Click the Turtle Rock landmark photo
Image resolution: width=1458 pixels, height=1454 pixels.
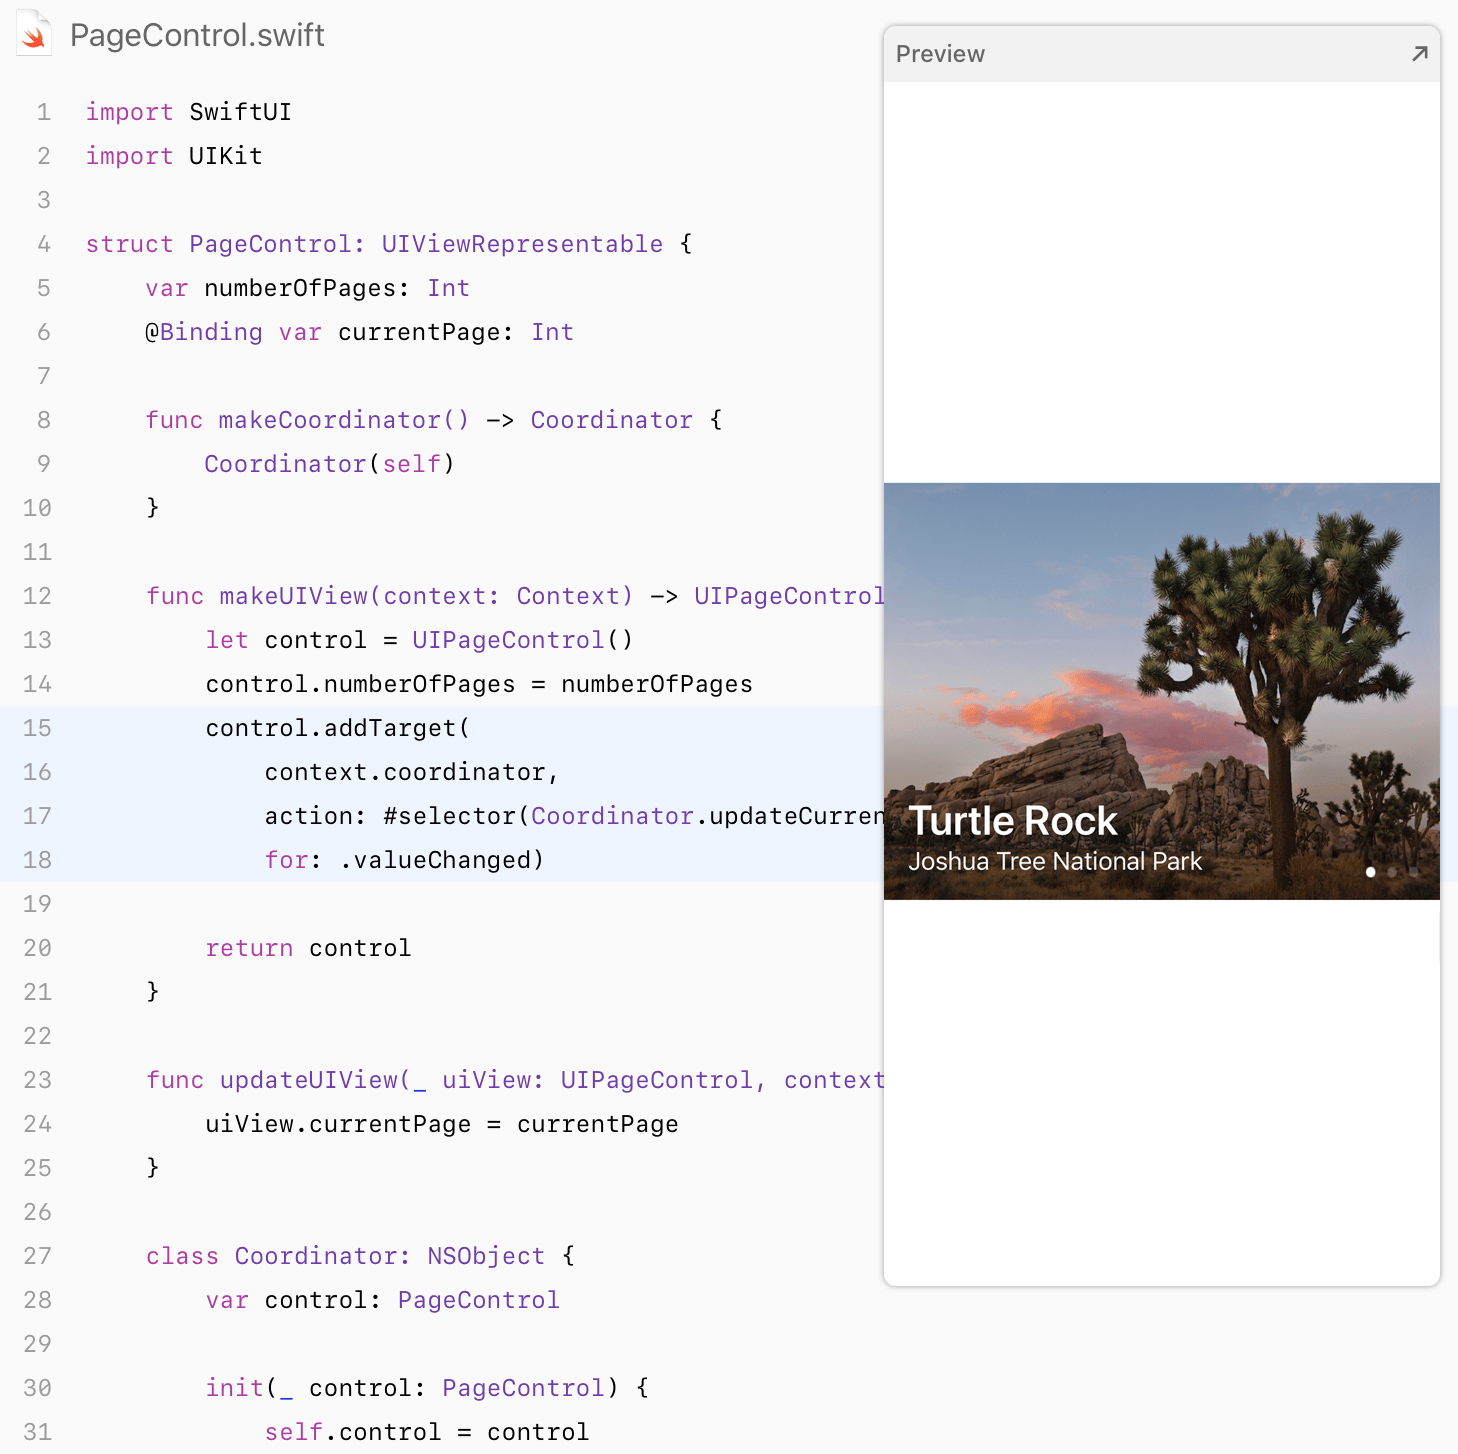[1160, 650]
